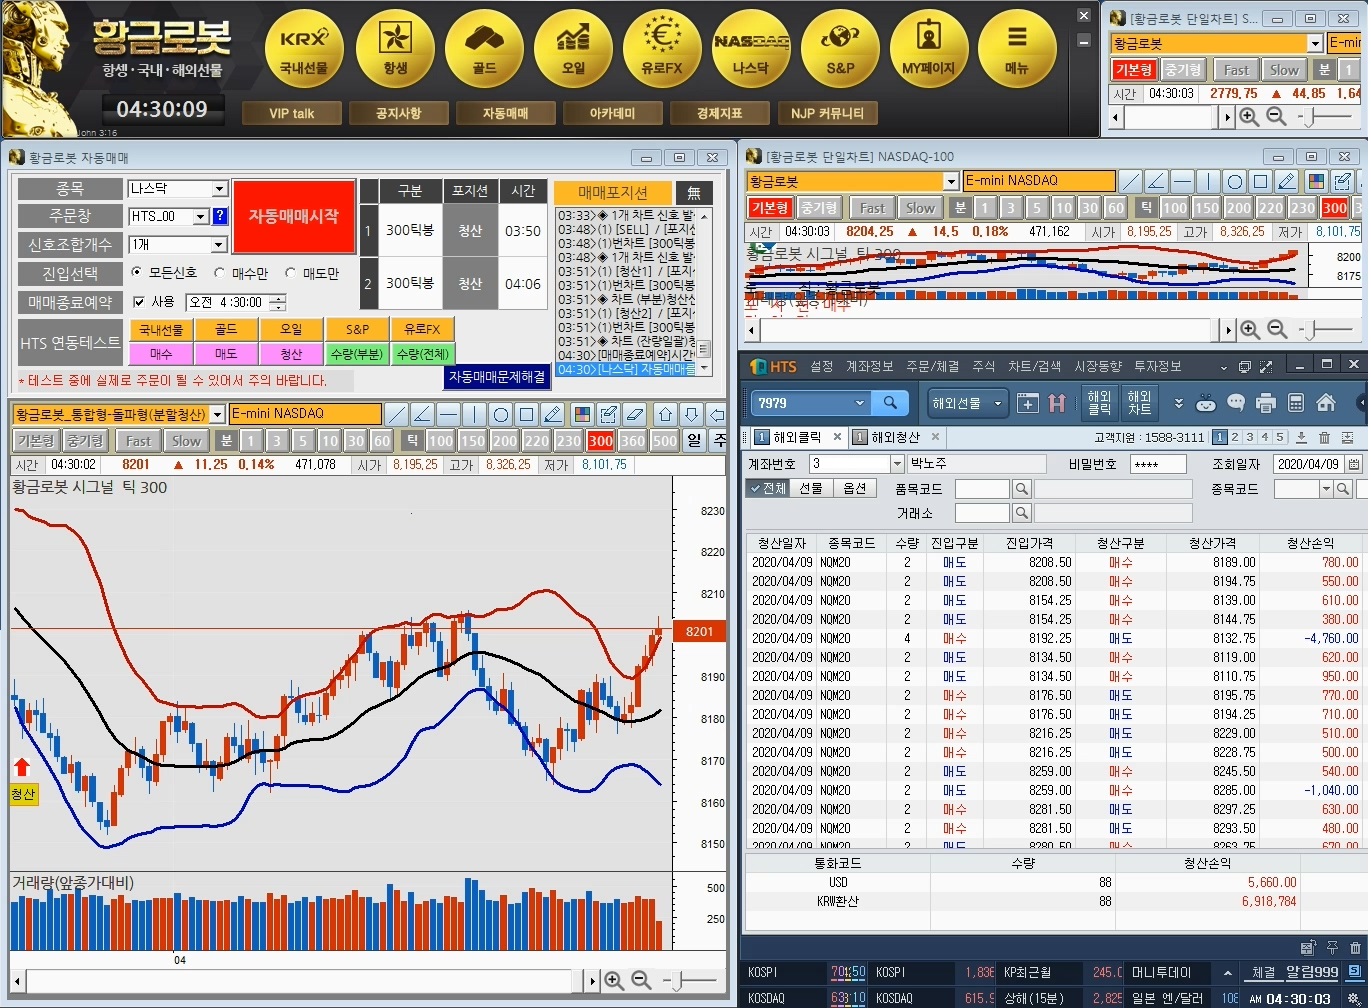The height and width of the screenshot is (1008, 1371).
Task: Select 매도만 radio button
Action: [291, 272]
